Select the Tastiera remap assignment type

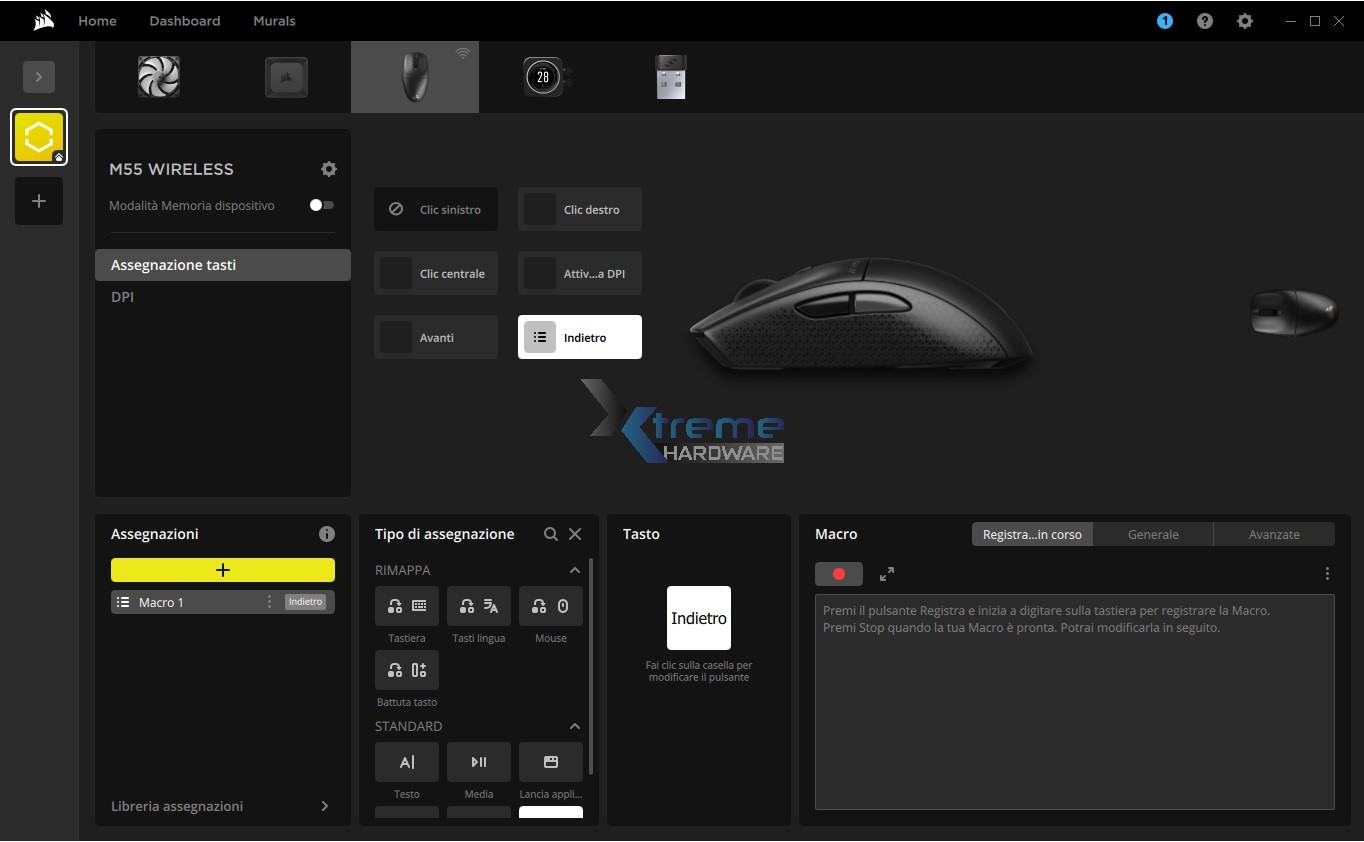[406, 606]
